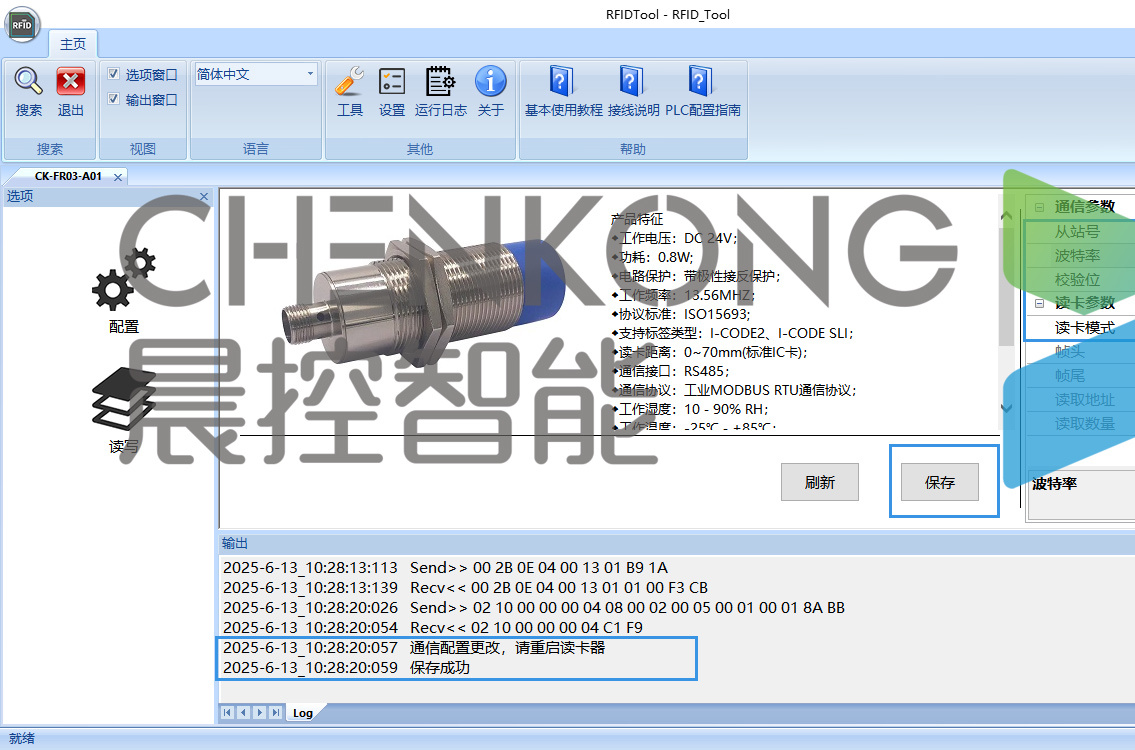Image resolution: width=1135 pixels, height=750 pixels.
Task: Jump to first log sheet arrow
Action: [x=227, y=712]
